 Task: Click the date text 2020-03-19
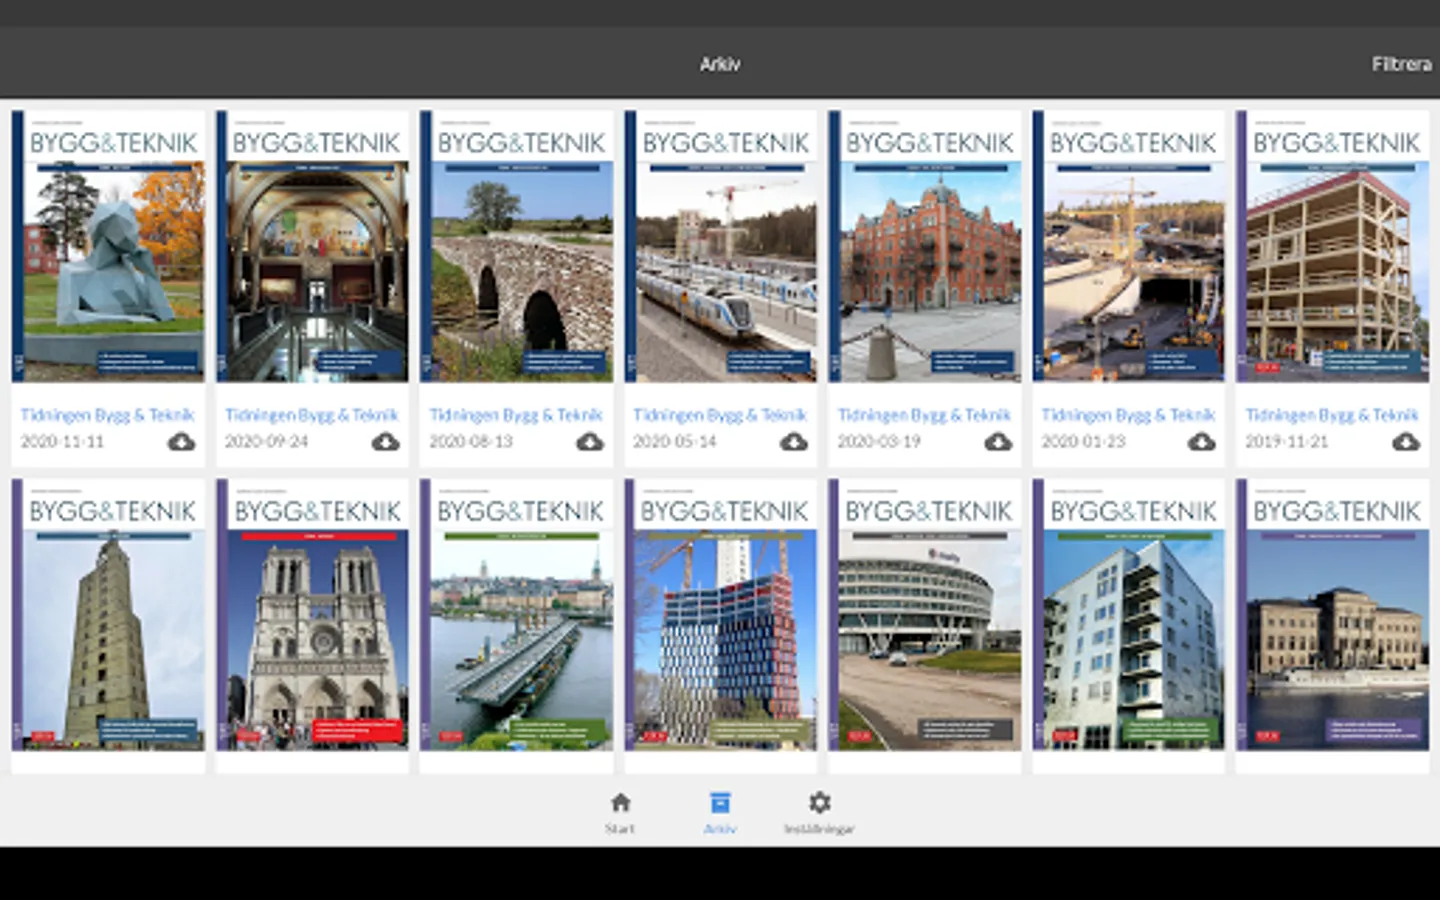[879, 442]
